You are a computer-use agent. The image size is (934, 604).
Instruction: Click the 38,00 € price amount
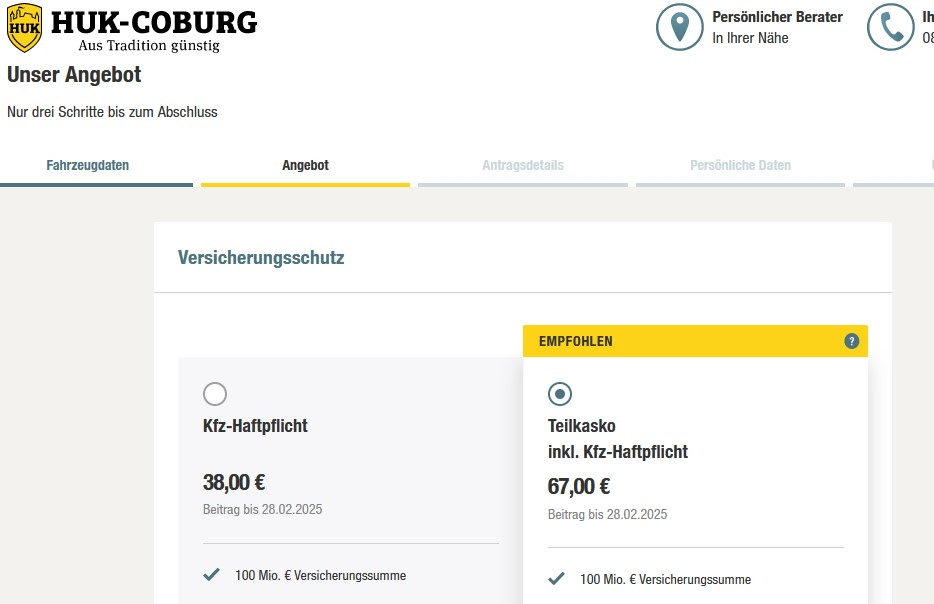pos(234,483)
